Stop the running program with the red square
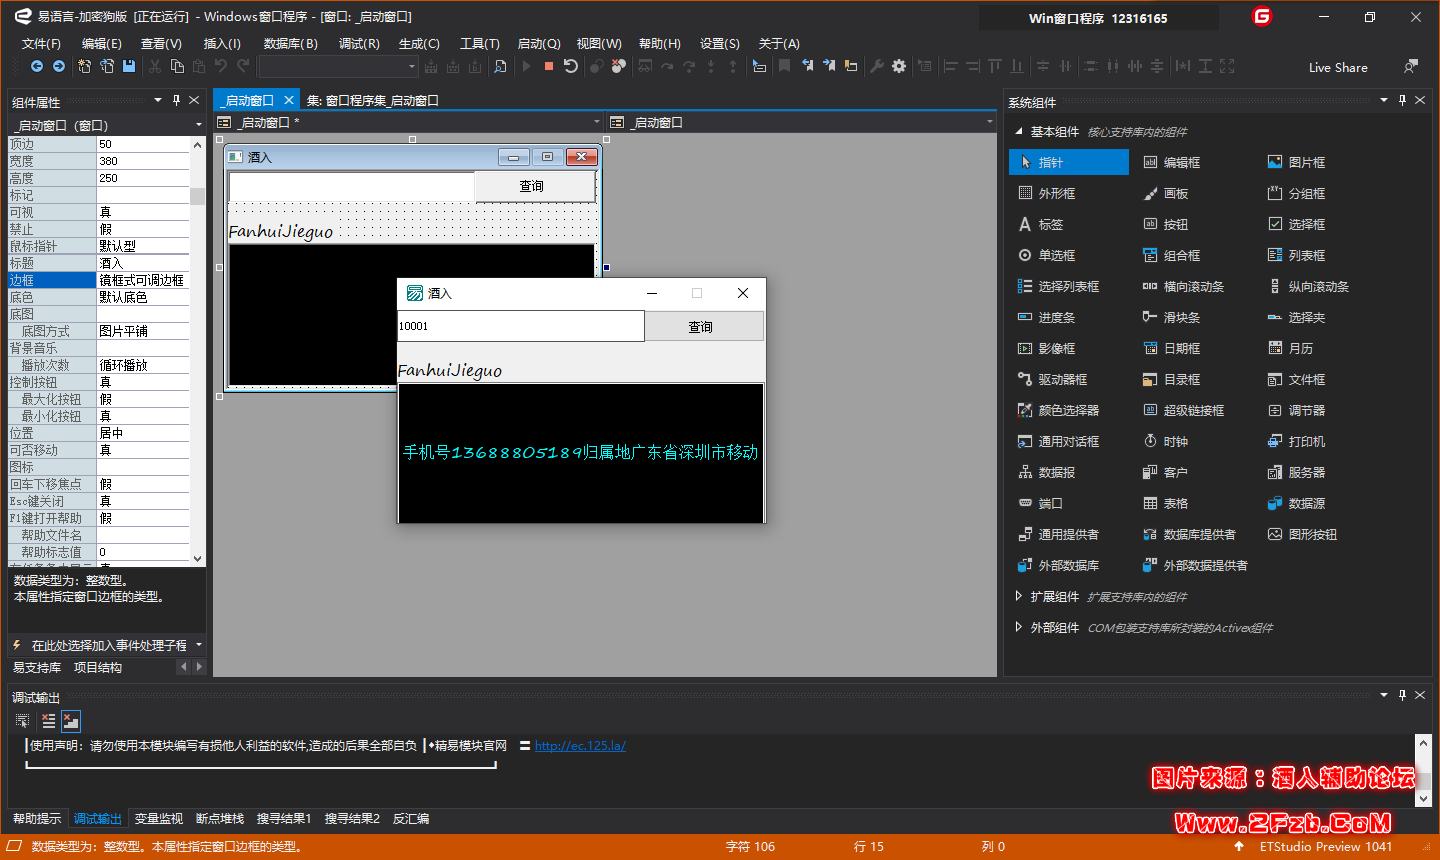 pos(549,66)
